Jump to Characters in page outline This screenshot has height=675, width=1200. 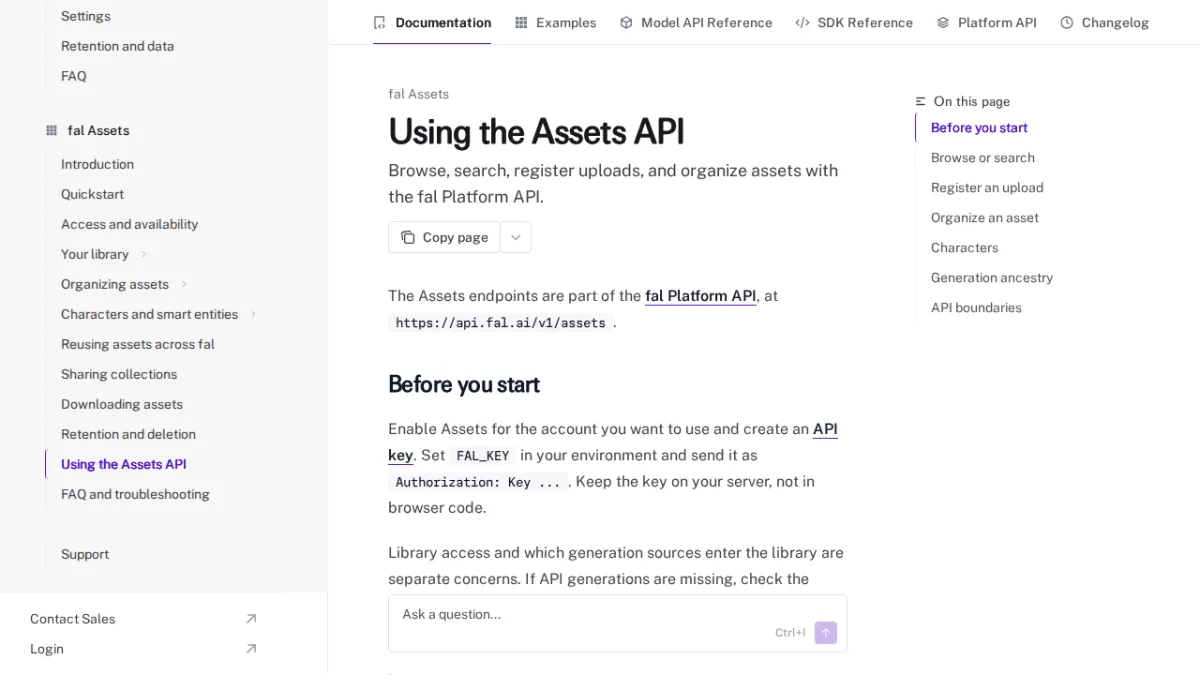[x=965, y=248]
